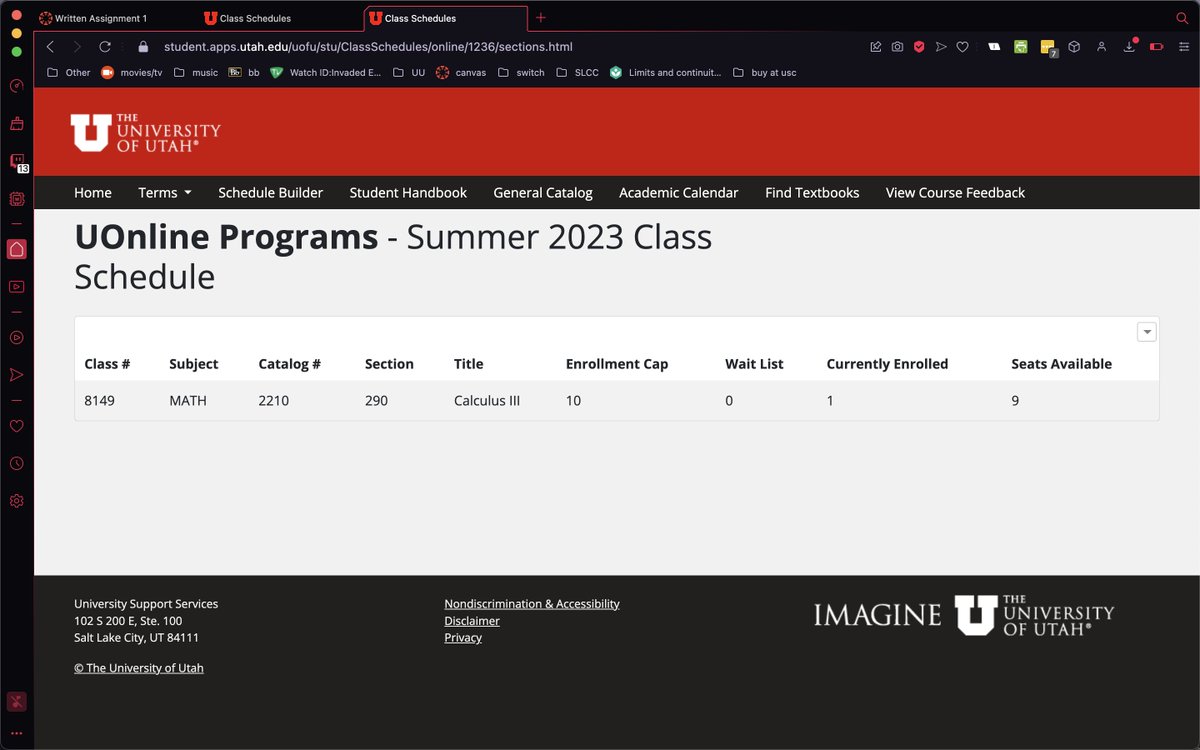Click the sidebar CPU chip icon
Image resolution: width=1200 pixels, height=750 pixels.
(x=16, y=199)
